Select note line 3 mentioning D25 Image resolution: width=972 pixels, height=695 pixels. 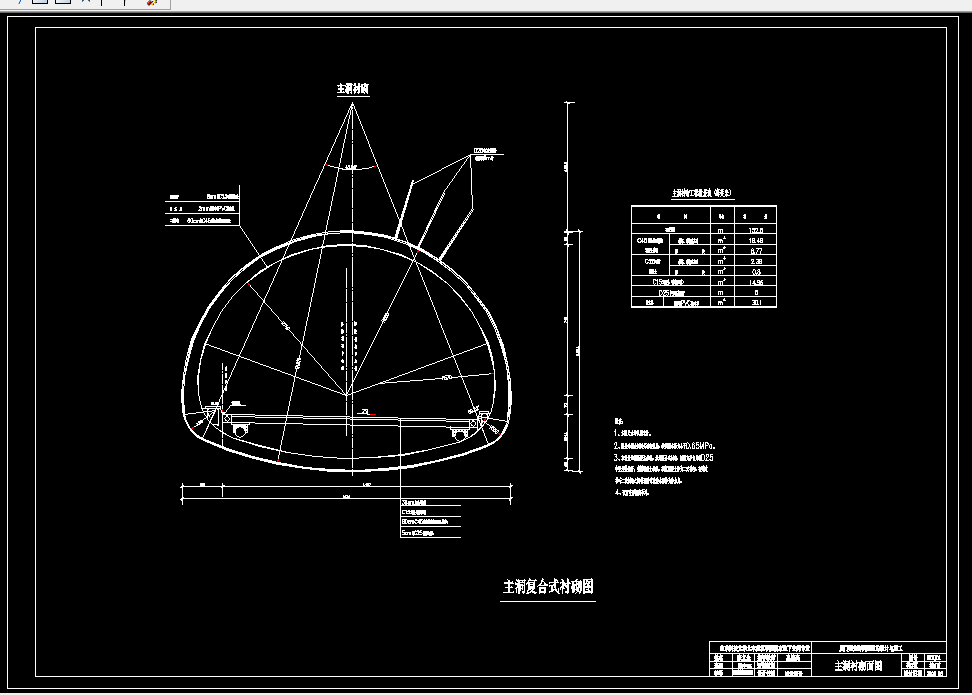pyautogui.click(x=663, y=458)
